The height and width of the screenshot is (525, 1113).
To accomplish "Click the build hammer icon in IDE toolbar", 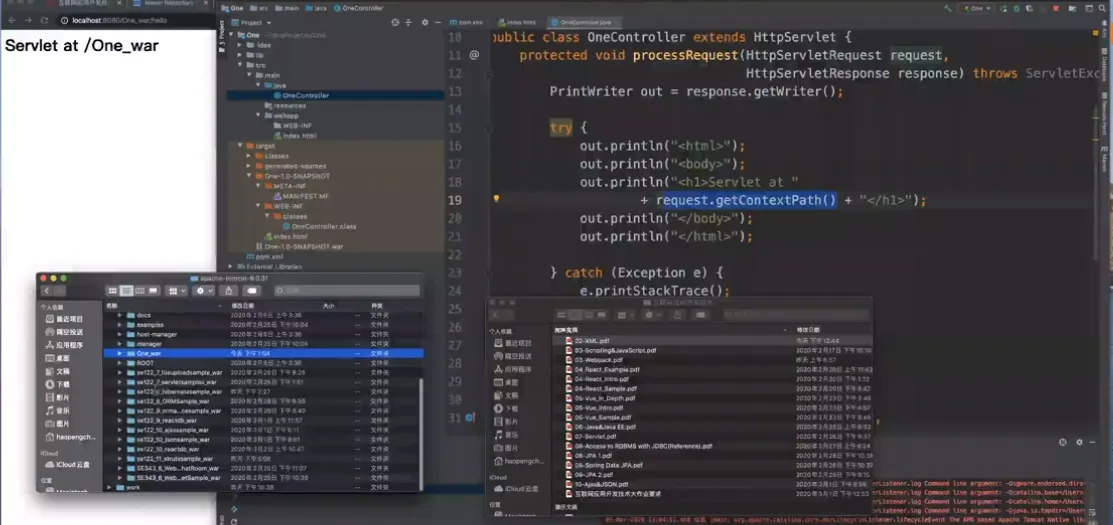I will pyautogui.click(x=948, y=9).
